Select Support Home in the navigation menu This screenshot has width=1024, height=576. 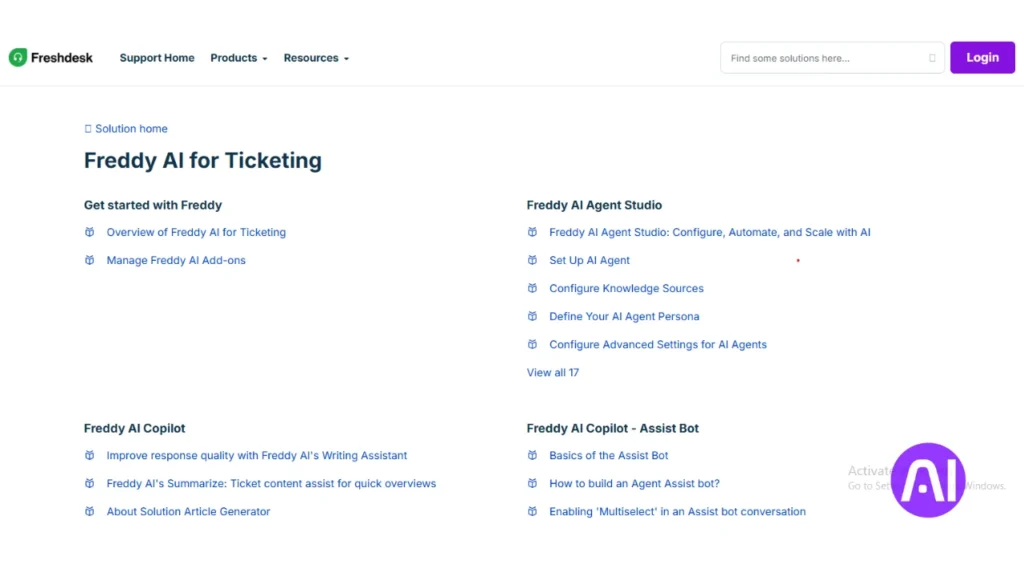coord(157,57)
